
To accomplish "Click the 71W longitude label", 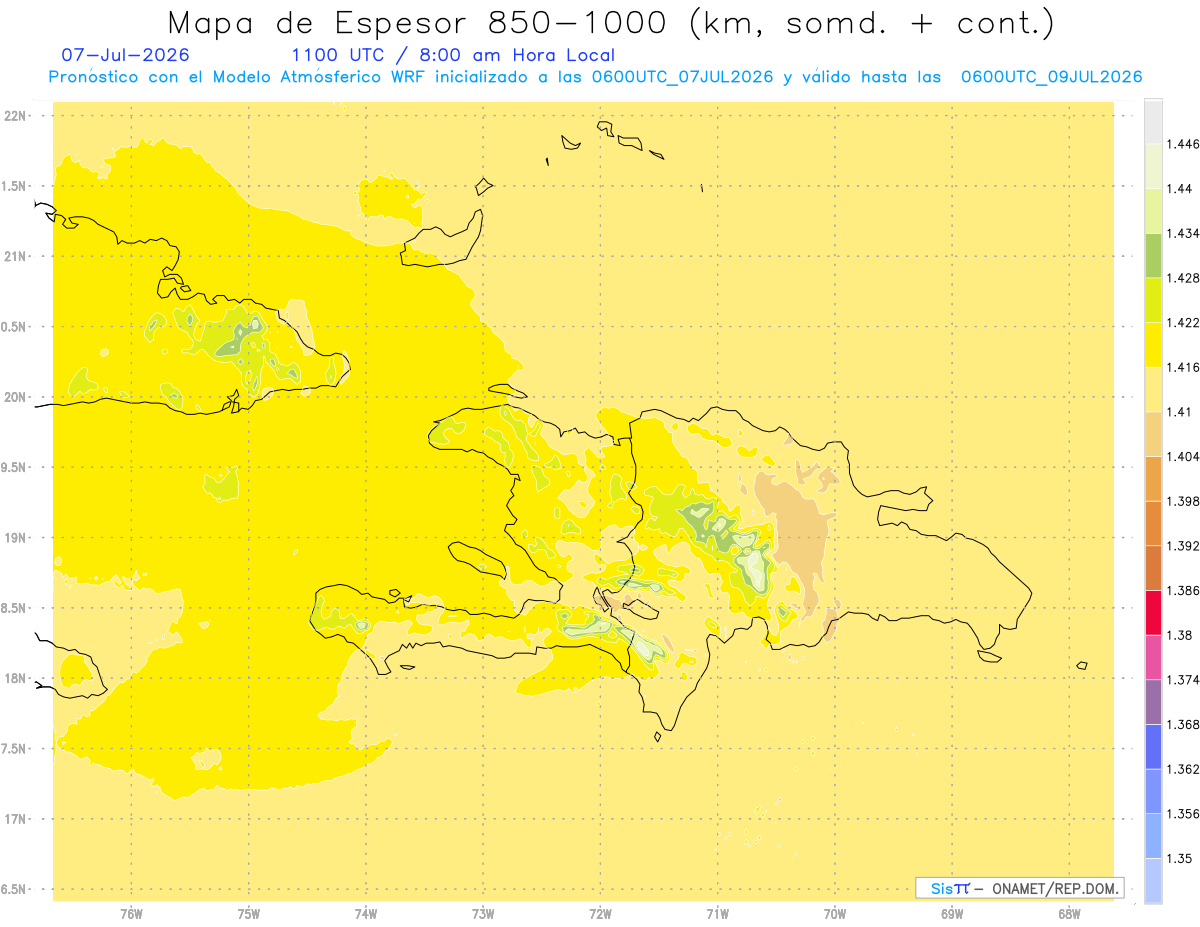I will pyautogui.click(x=717, y=914).
